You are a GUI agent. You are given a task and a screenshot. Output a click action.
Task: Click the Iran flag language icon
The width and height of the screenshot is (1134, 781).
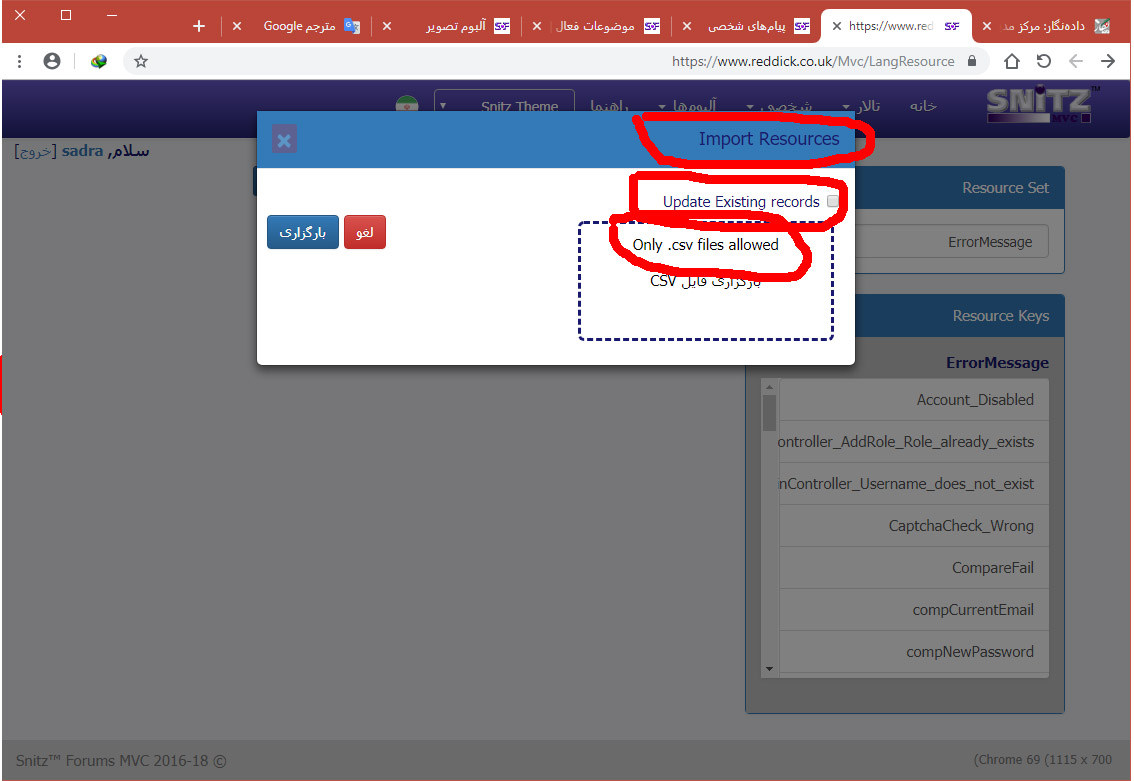click(406, 106)
